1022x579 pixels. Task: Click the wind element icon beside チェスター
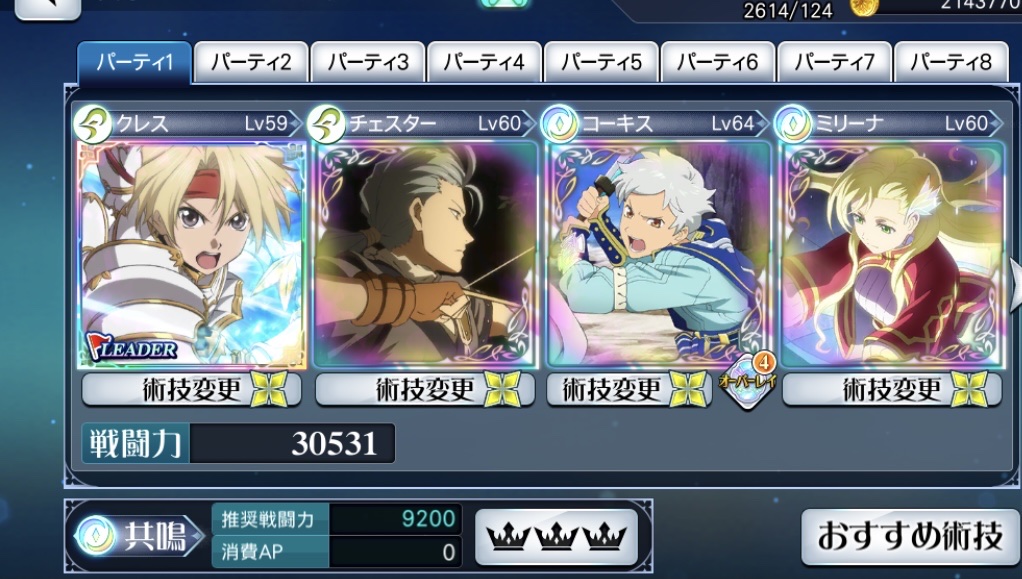click(326, 124)
